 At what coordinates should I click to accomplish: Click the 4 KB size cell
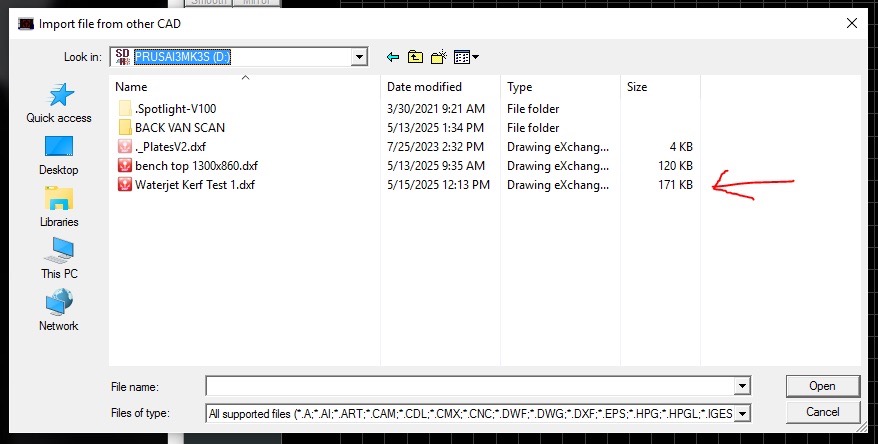[681, 147]
